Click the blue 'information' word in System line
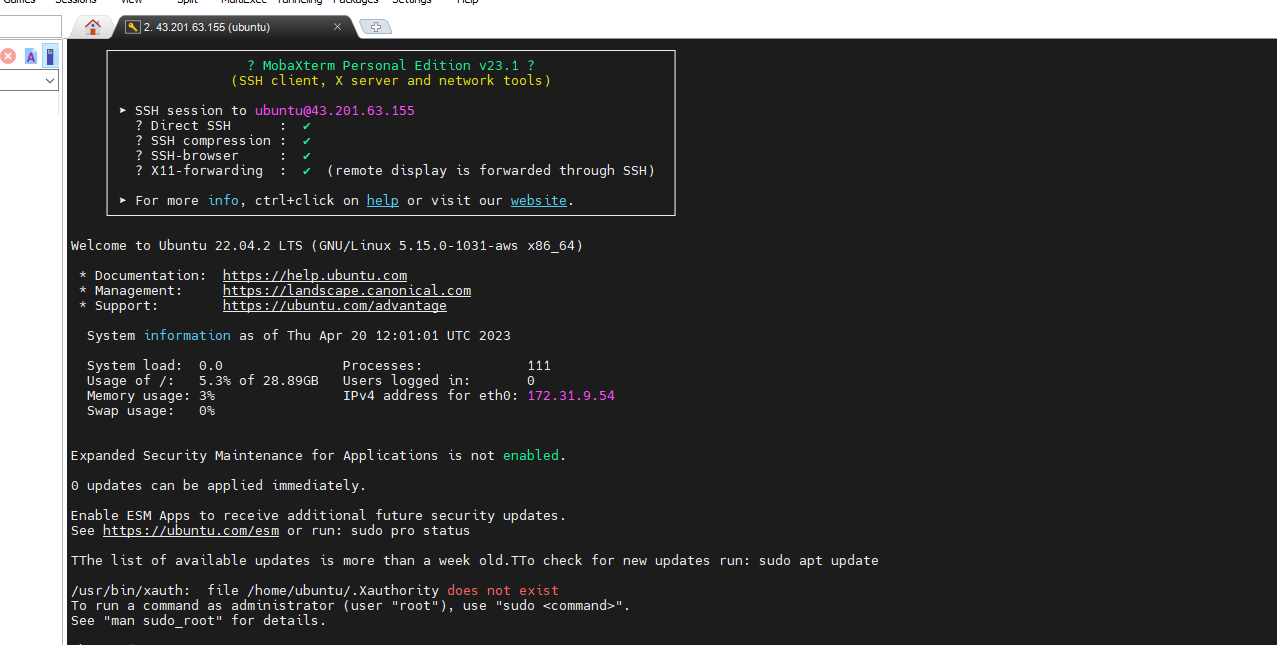1277x645 pixels. pos(187,335)
